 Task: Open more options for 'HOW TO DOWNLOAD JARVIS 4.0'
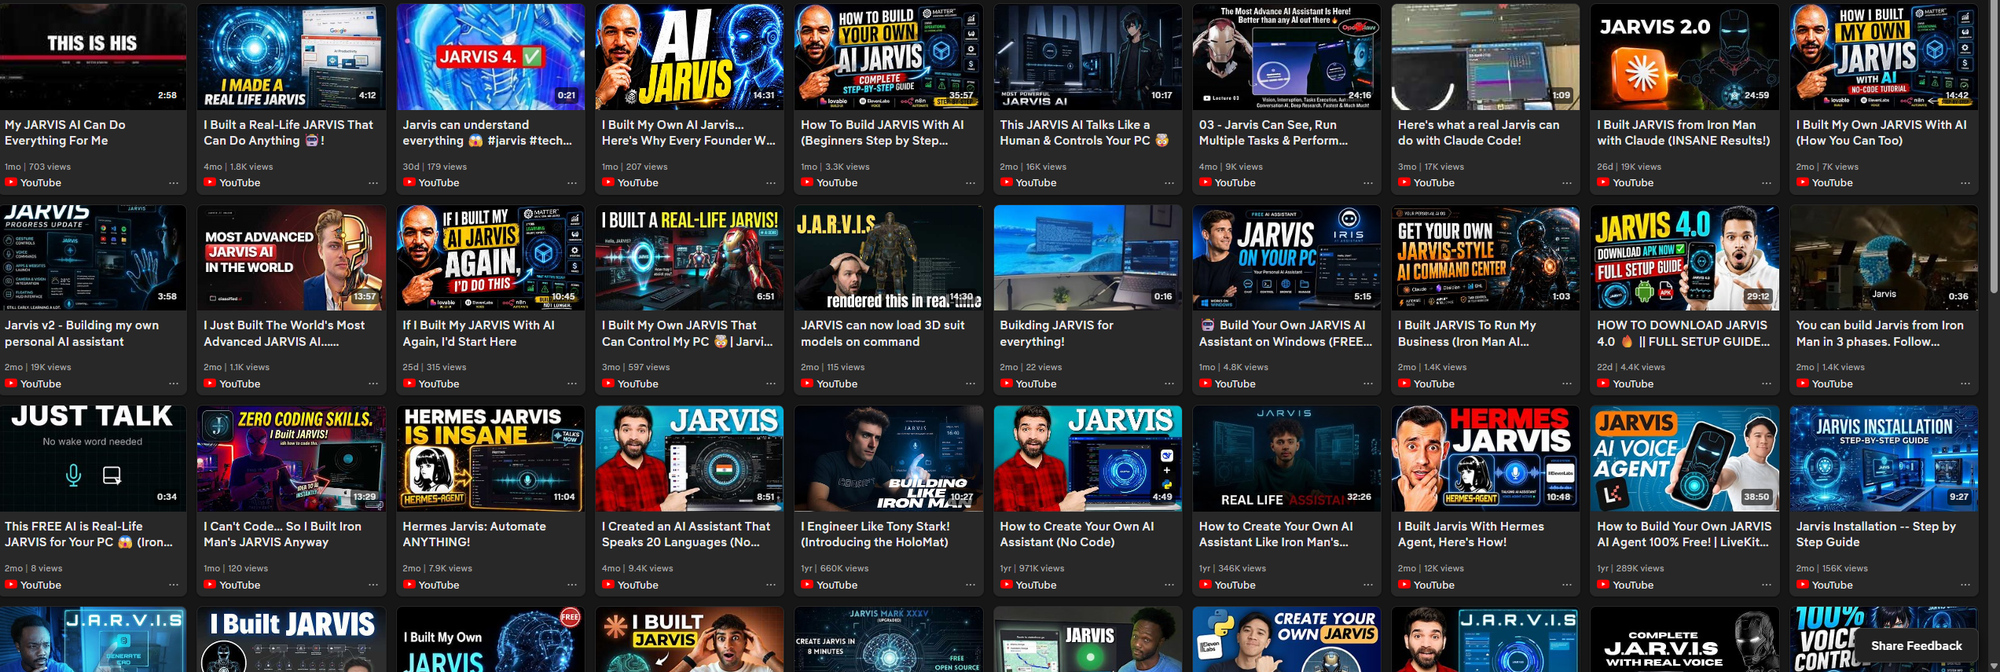pos(1766,384)
